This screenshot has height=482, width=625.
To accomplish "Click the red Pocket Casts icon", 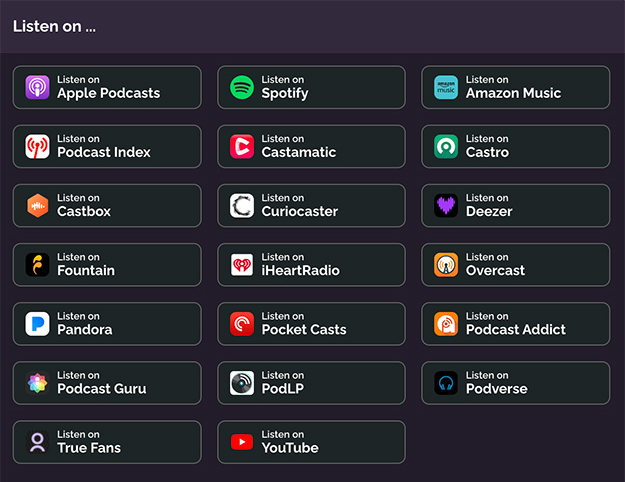I will point(242,324).
